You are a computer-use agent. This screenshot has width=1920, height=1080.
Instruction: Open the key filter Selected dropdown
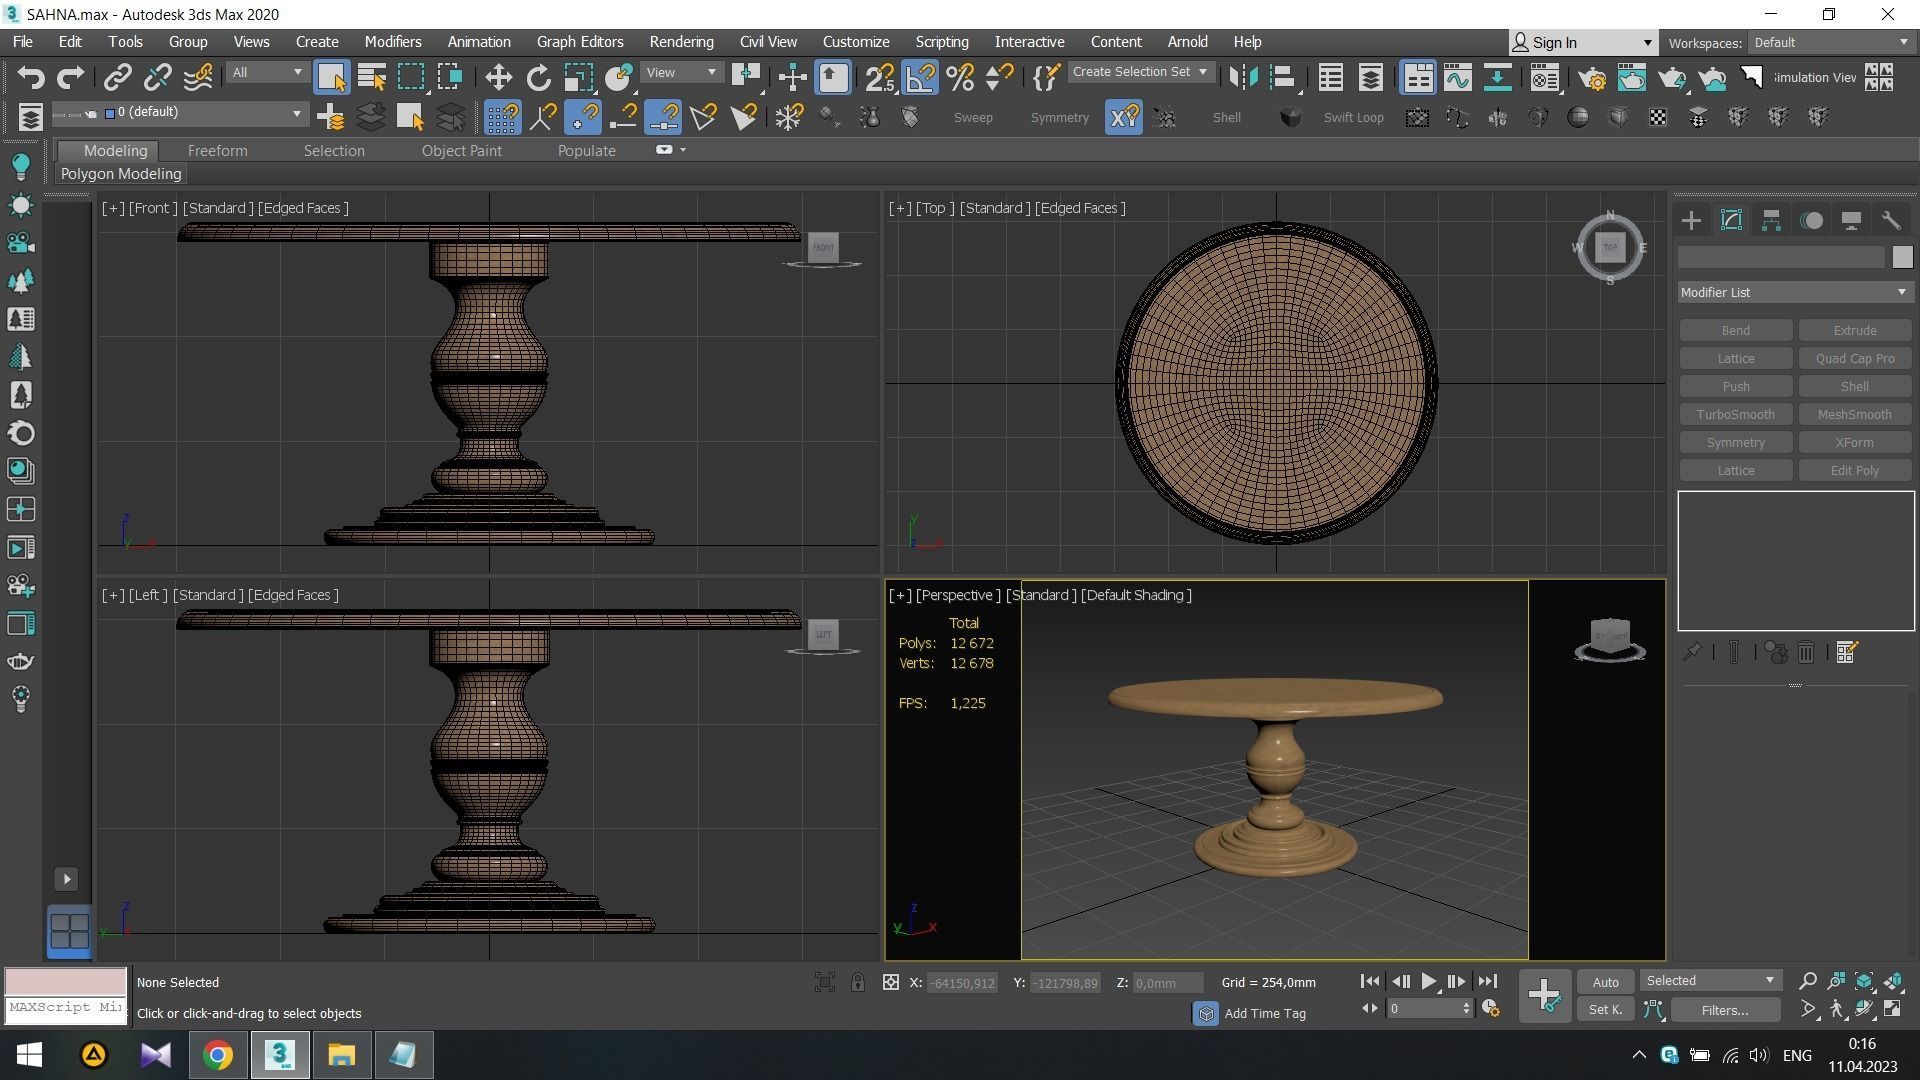point(1710,981)
